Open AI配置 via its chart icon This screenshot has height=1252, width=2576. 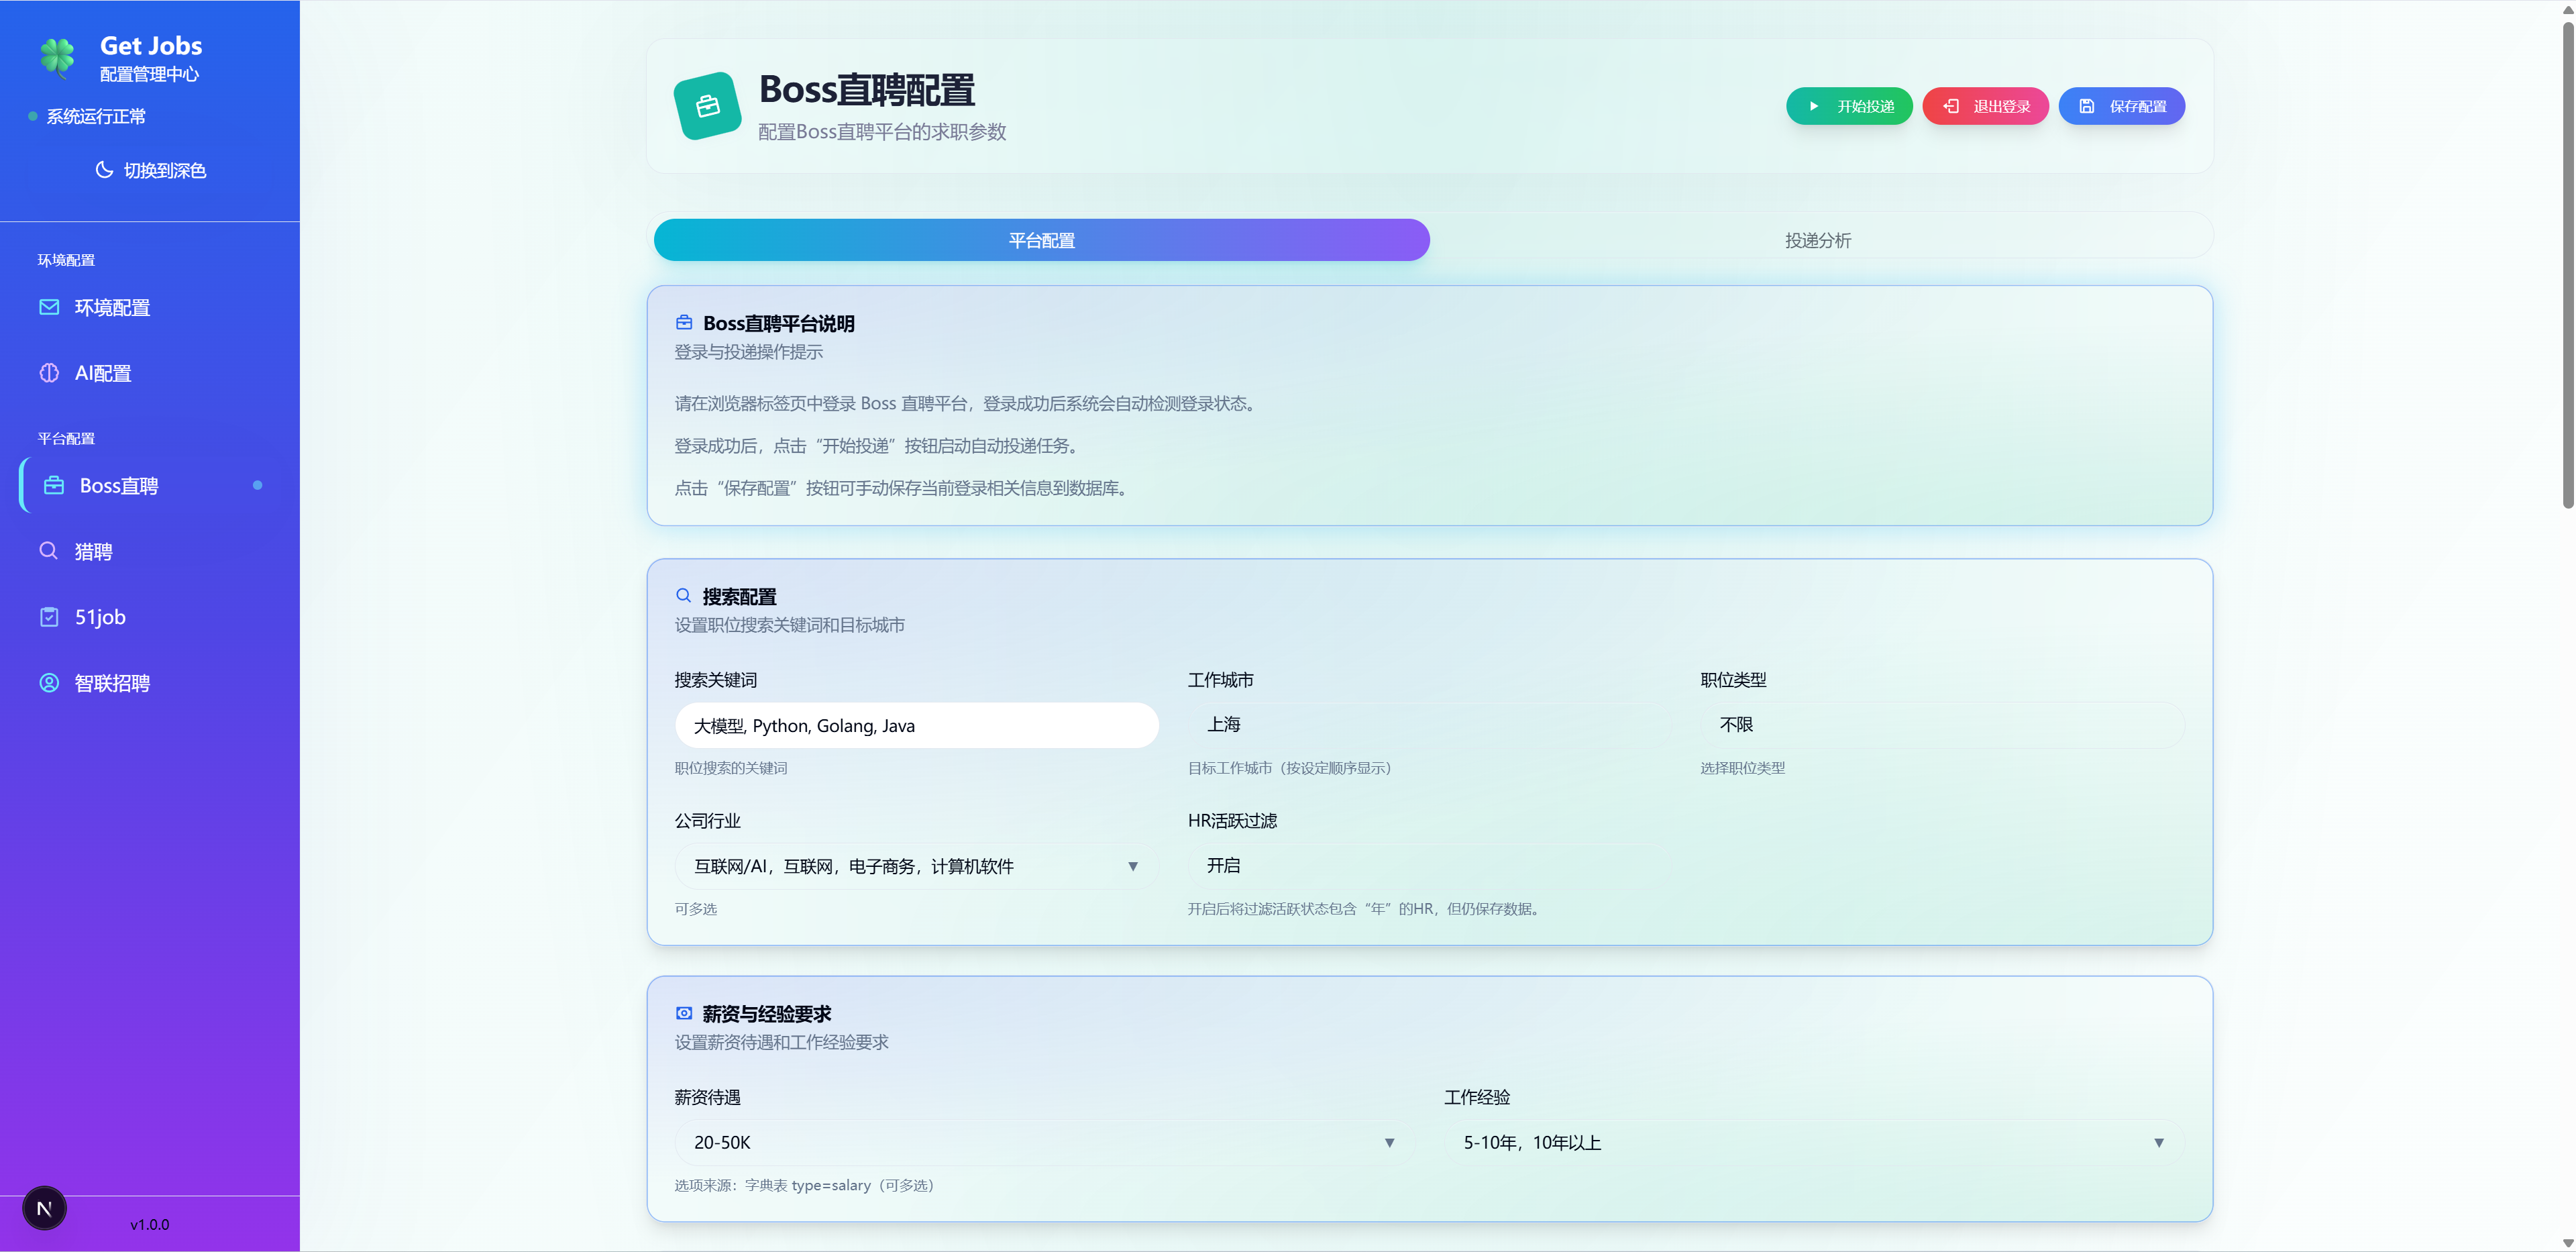pyautogui.click(x=49, y=372)
